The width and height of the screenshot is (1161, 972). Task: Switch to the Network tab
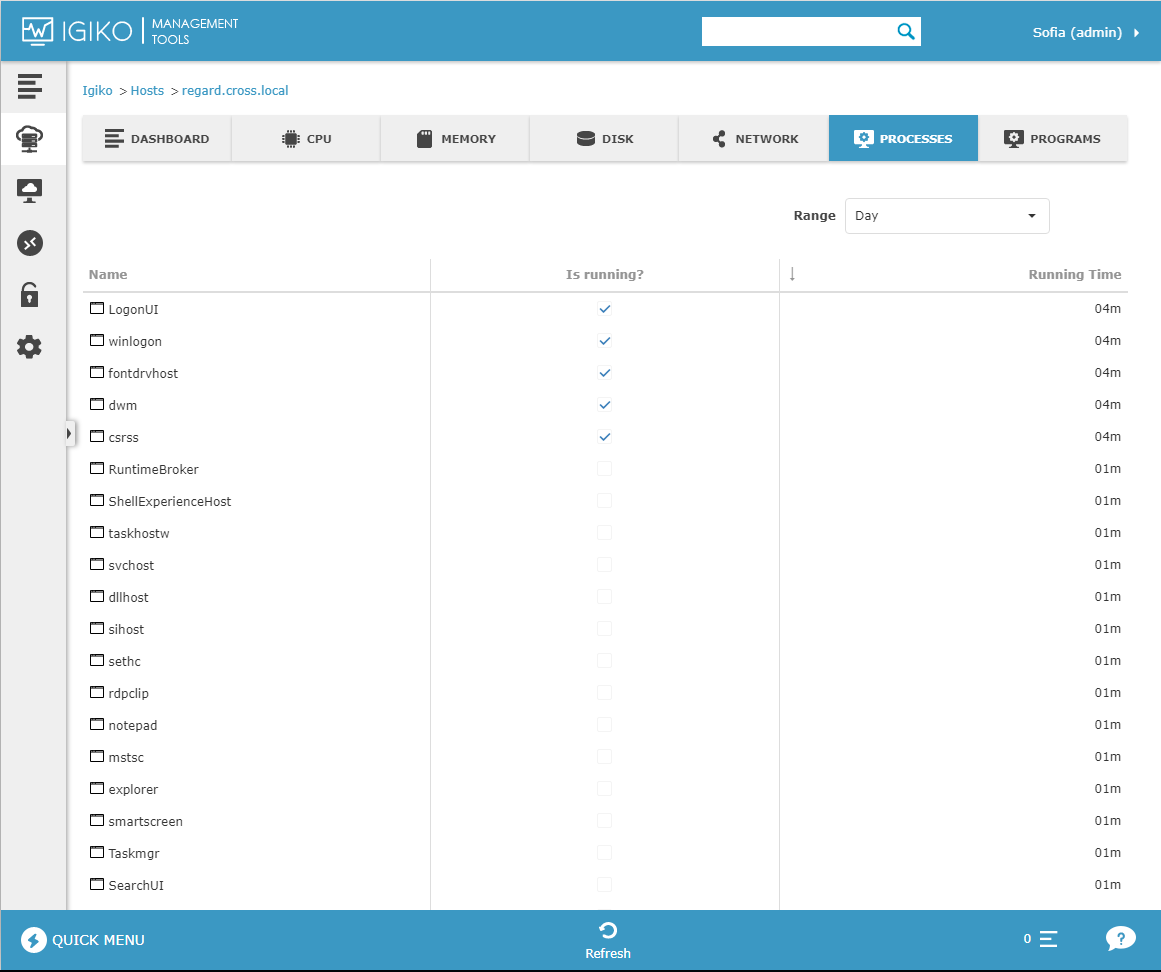click(753, 139)
